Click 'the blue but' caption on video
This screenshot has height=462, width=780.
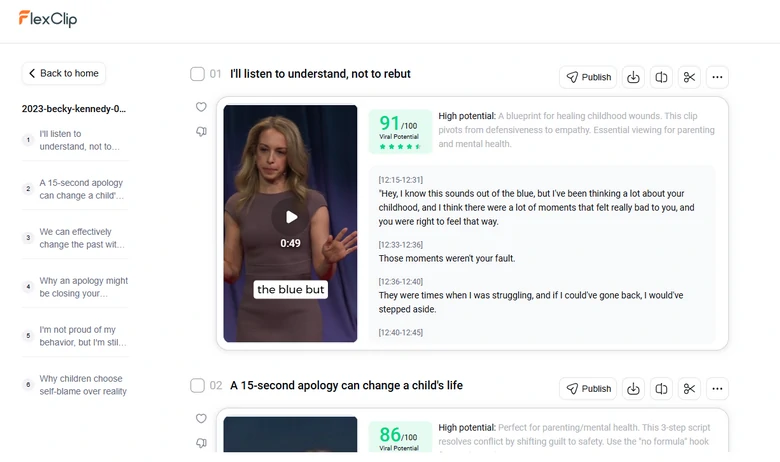pos(291,289)
